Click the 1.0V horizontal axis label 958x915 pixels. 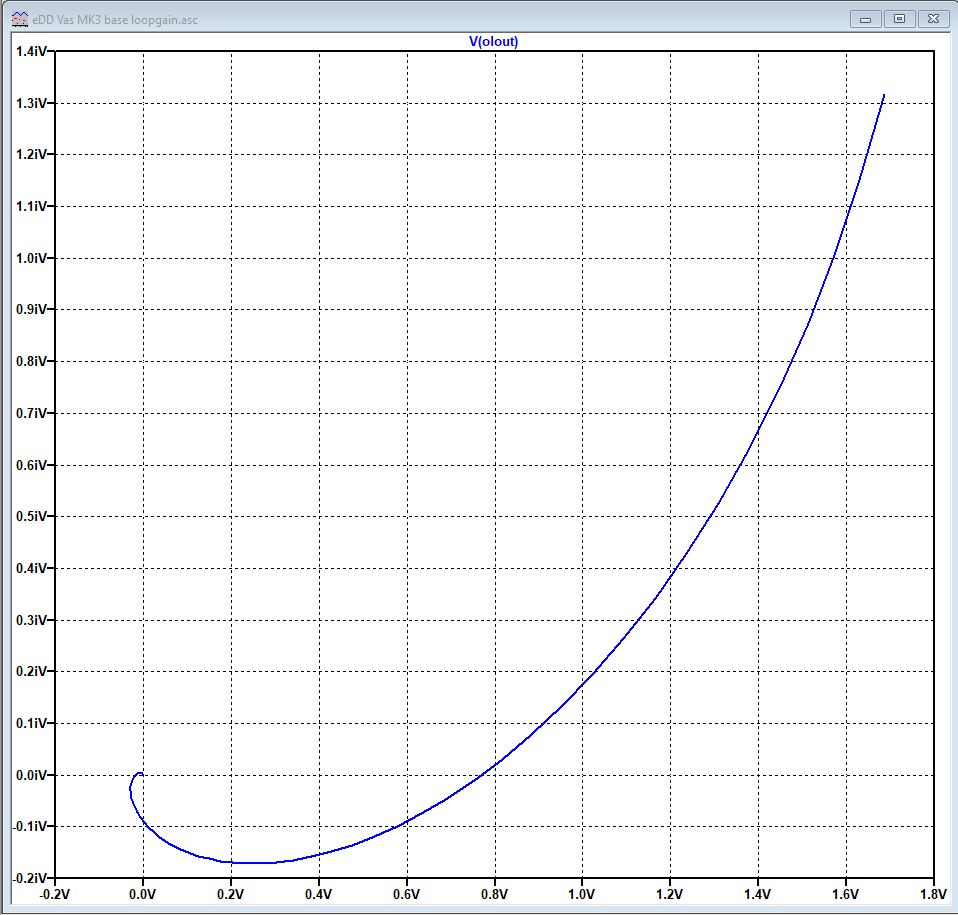click(x=582, y=894)
